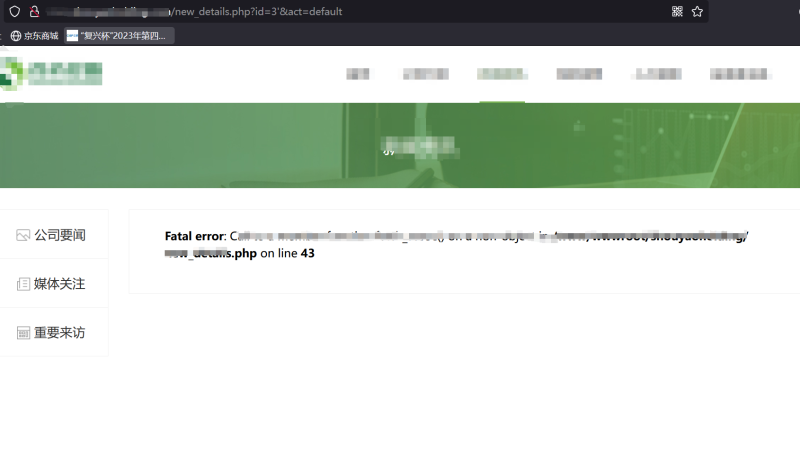Open the 京东商城 bookmark
This screenshot has height=462, width=800.
click(x=34, y=36)
